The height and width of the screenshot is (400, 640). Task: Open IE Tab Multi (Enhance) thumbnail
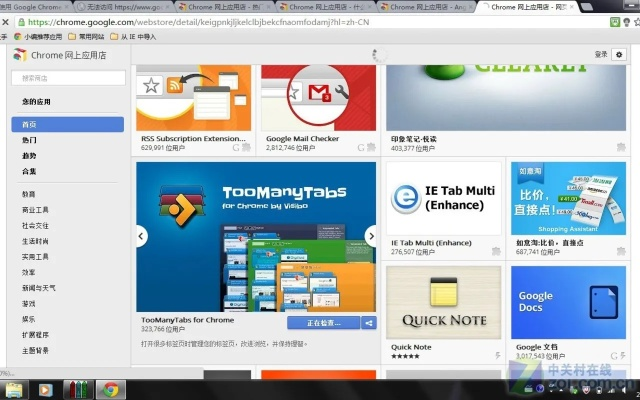click(x=444, y=198)
